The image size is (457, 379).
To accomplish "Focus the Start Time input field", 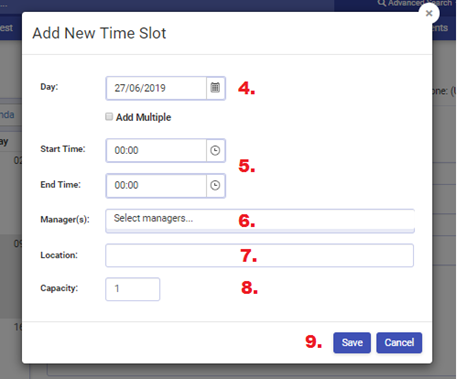I will pos(156,151).
